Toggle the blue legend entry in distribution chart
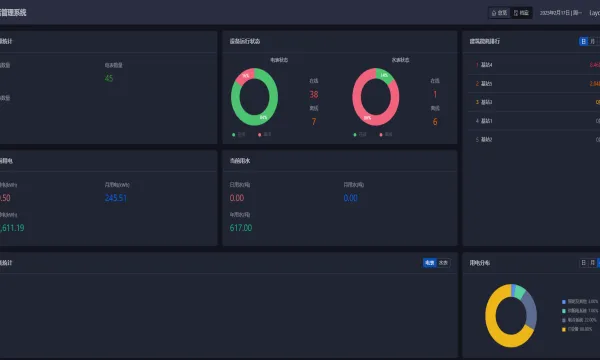Screen dimensions: 600x360 580,302
